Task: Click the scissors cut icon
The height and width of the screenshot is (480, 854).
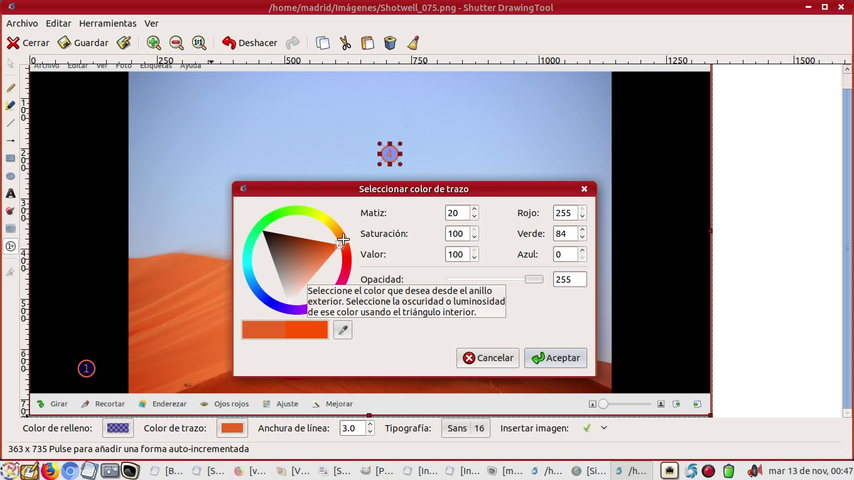Action: tap(345, 43)
